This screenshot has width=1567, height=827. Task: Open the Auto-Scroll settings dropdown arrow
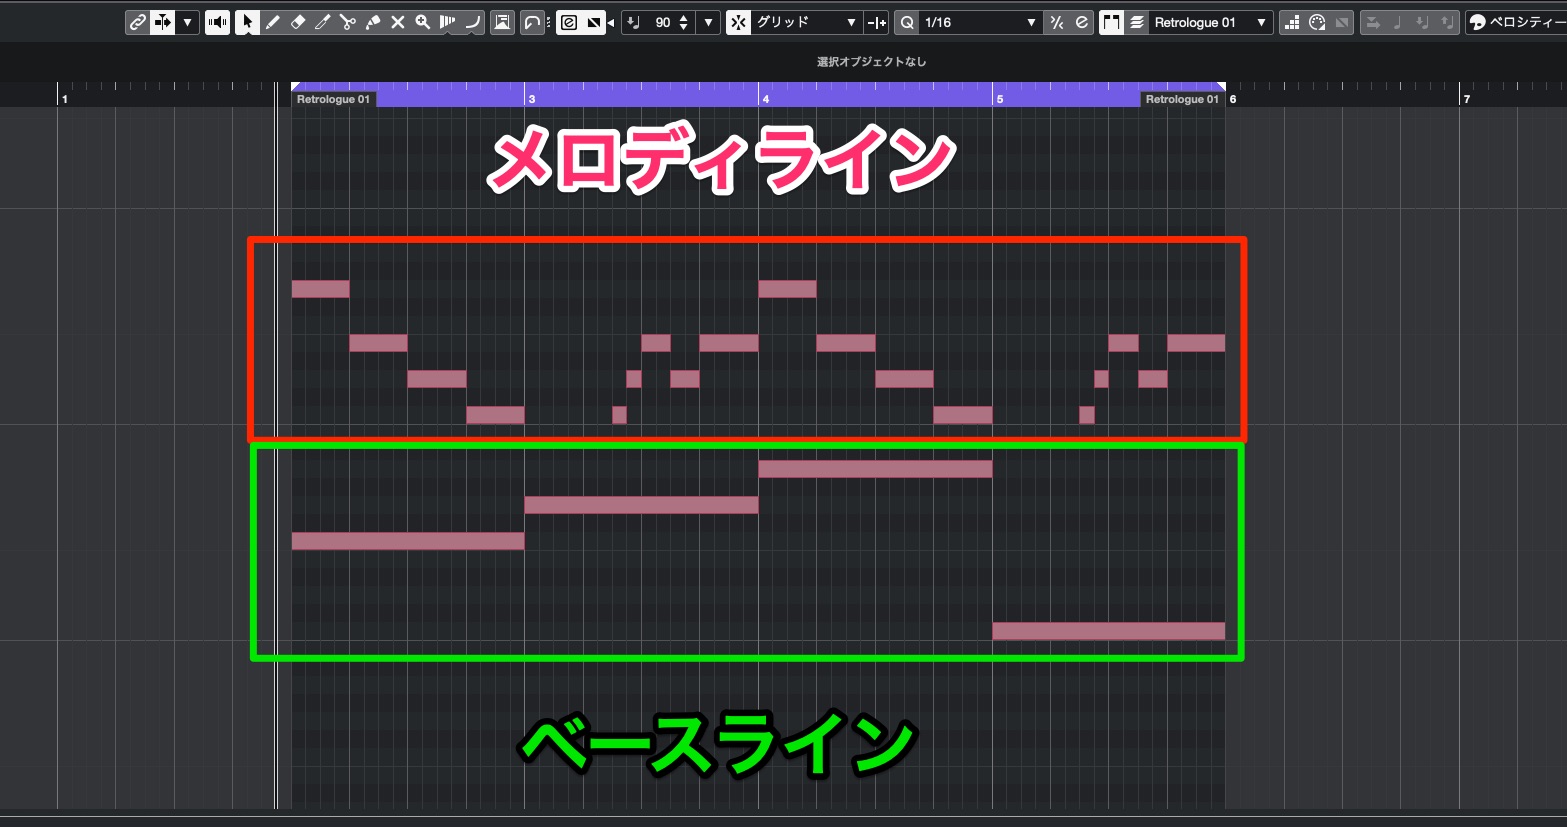[x=187, y=22]
